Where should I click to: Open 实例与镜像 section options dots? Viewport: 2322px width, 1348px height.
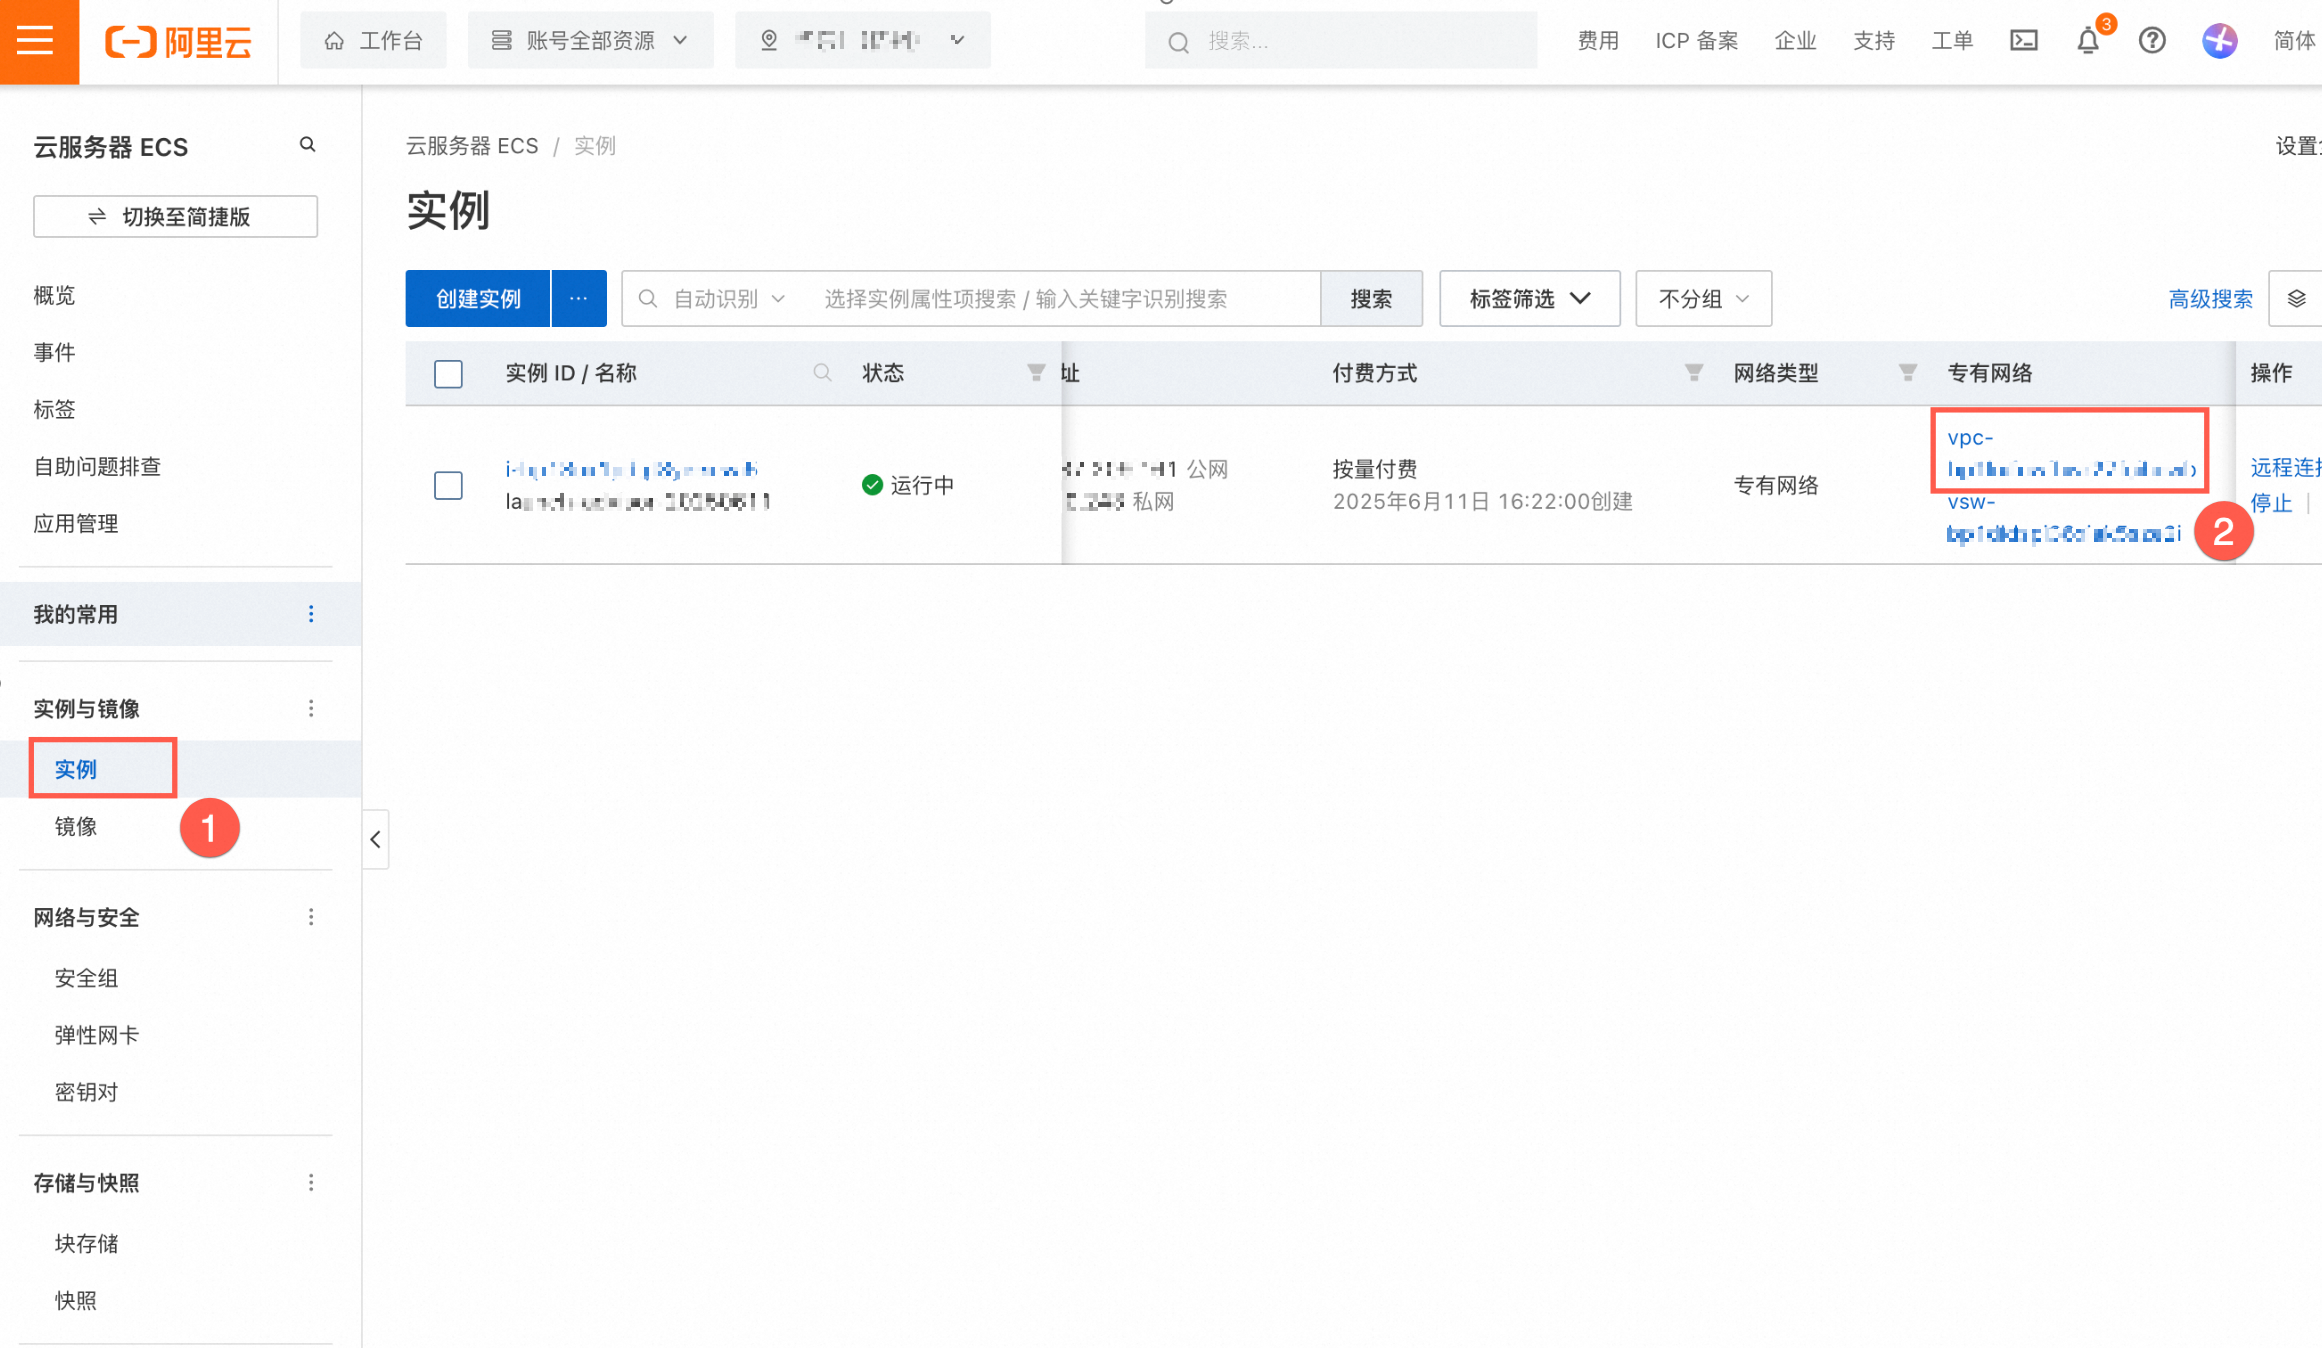(311, 709)
